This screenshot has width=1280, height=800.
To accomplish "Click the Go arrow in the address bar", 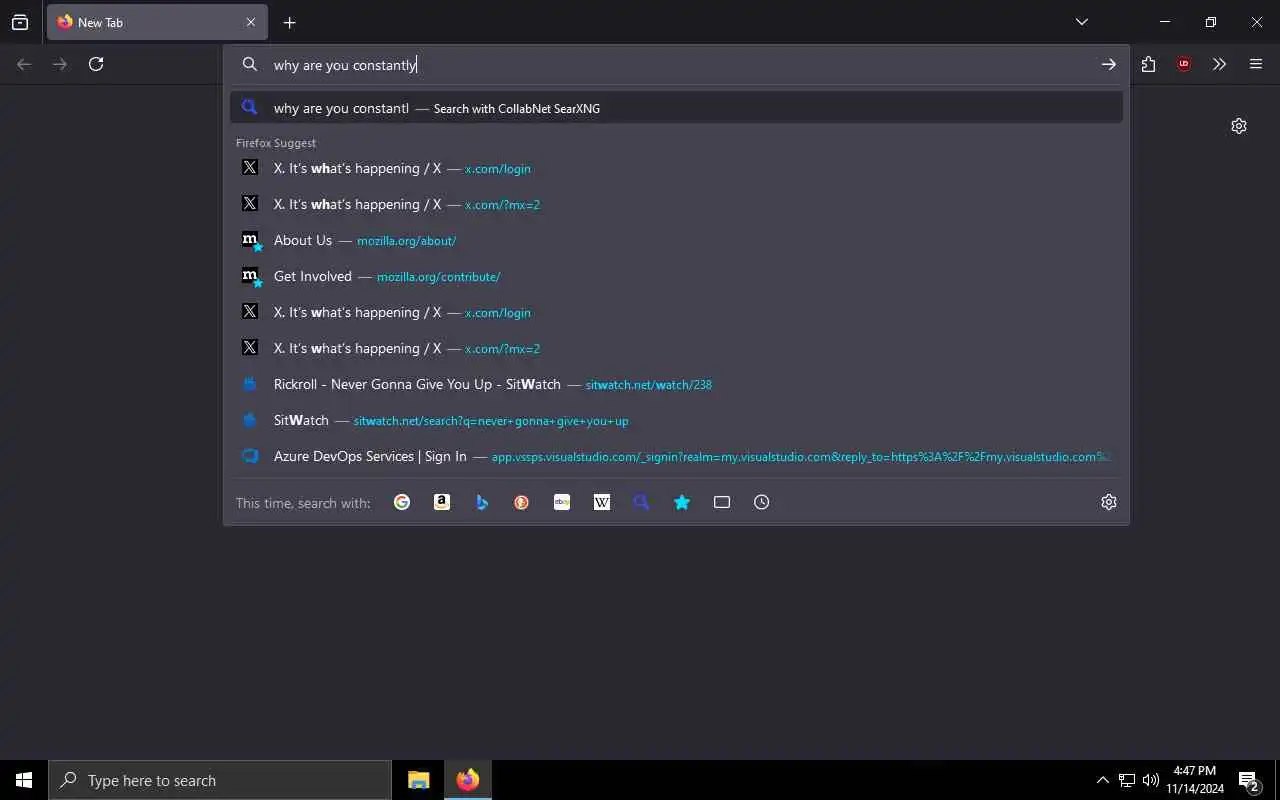I will click(1109, 64).
